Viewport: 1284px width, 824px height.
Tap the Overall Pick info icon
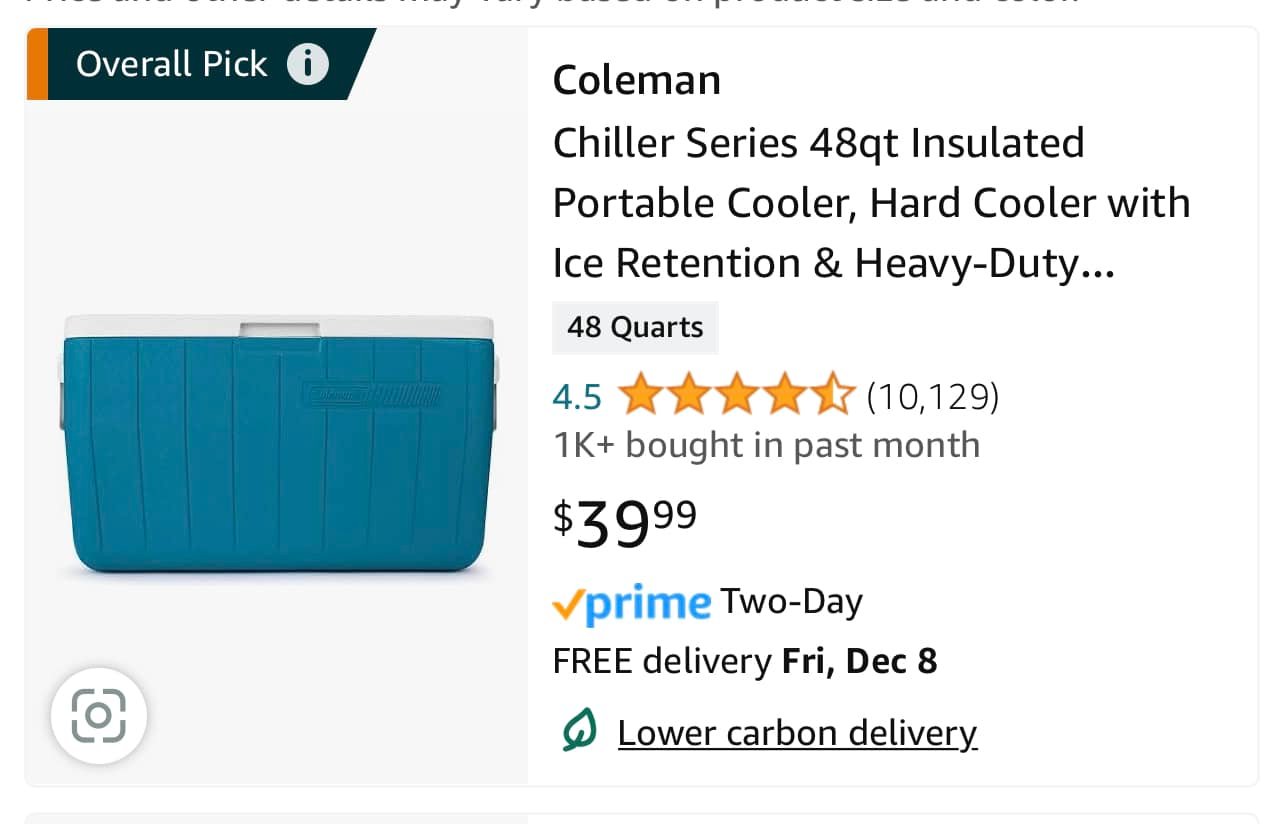308,65
